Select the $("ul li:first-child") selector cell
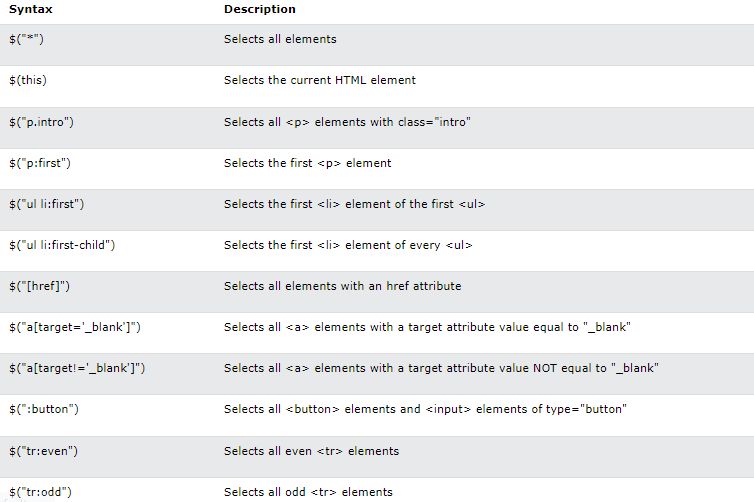Image resolution: width=754 pixels, height=502 pixels. pyautogui.click(x=62, y=245)
